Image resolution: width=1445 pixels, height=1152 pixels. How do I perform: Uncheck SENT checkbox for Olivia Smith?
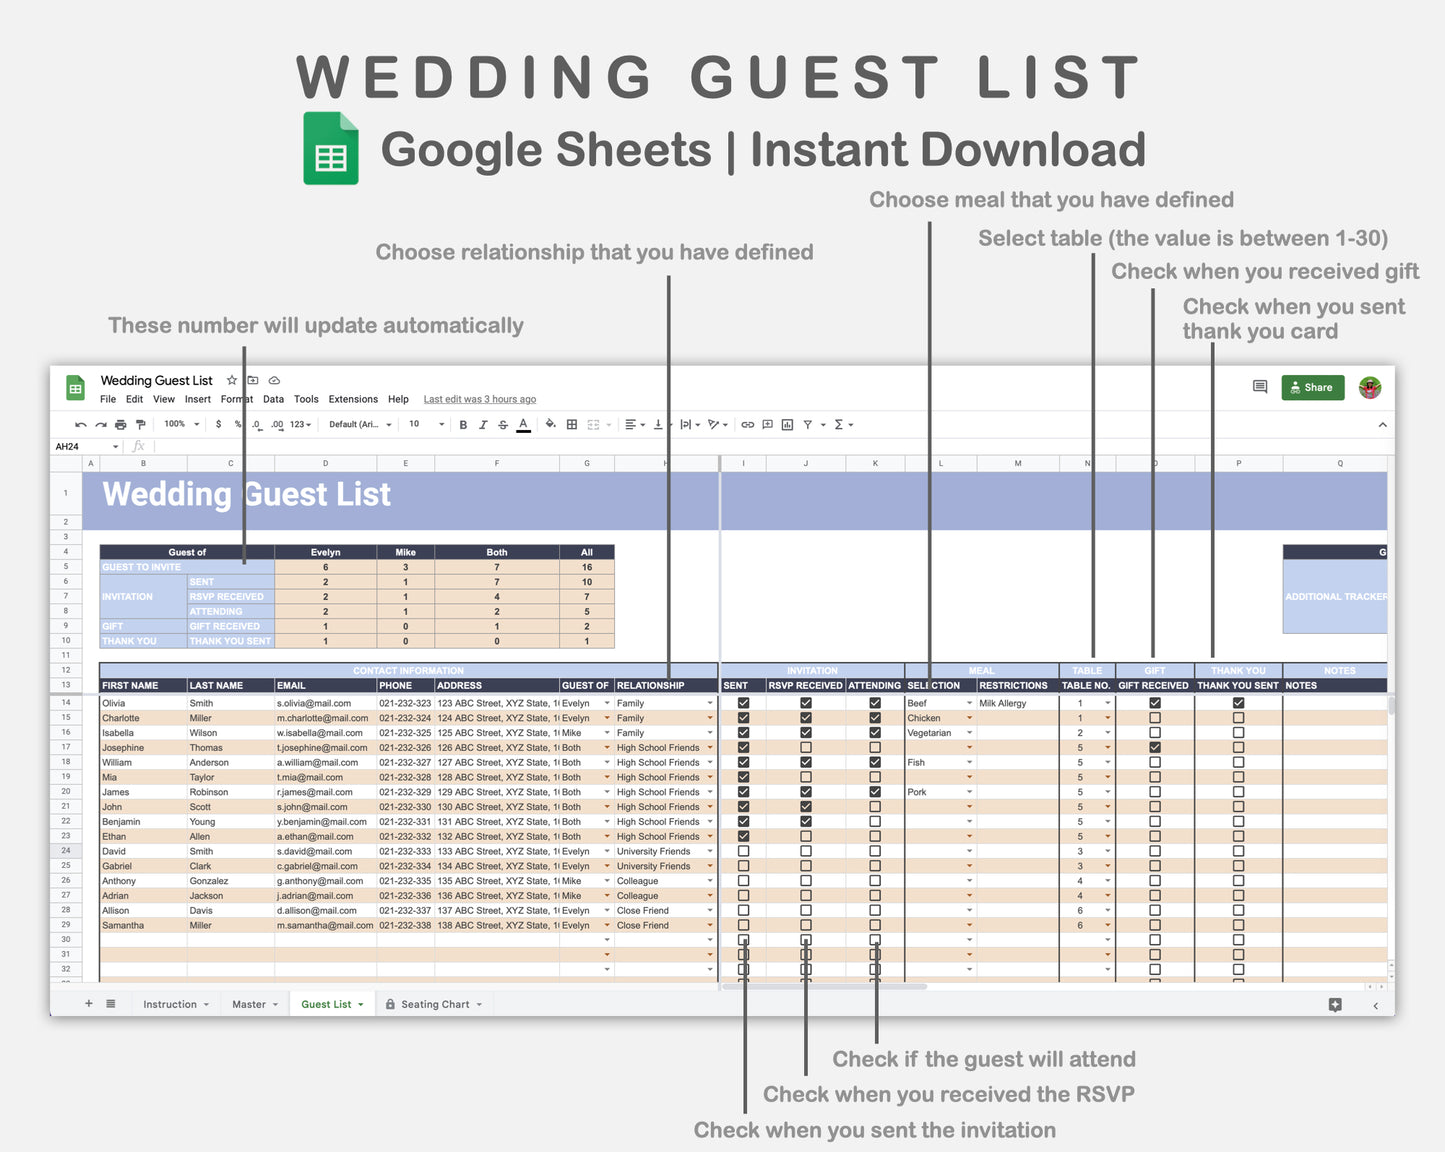[743, 703]
